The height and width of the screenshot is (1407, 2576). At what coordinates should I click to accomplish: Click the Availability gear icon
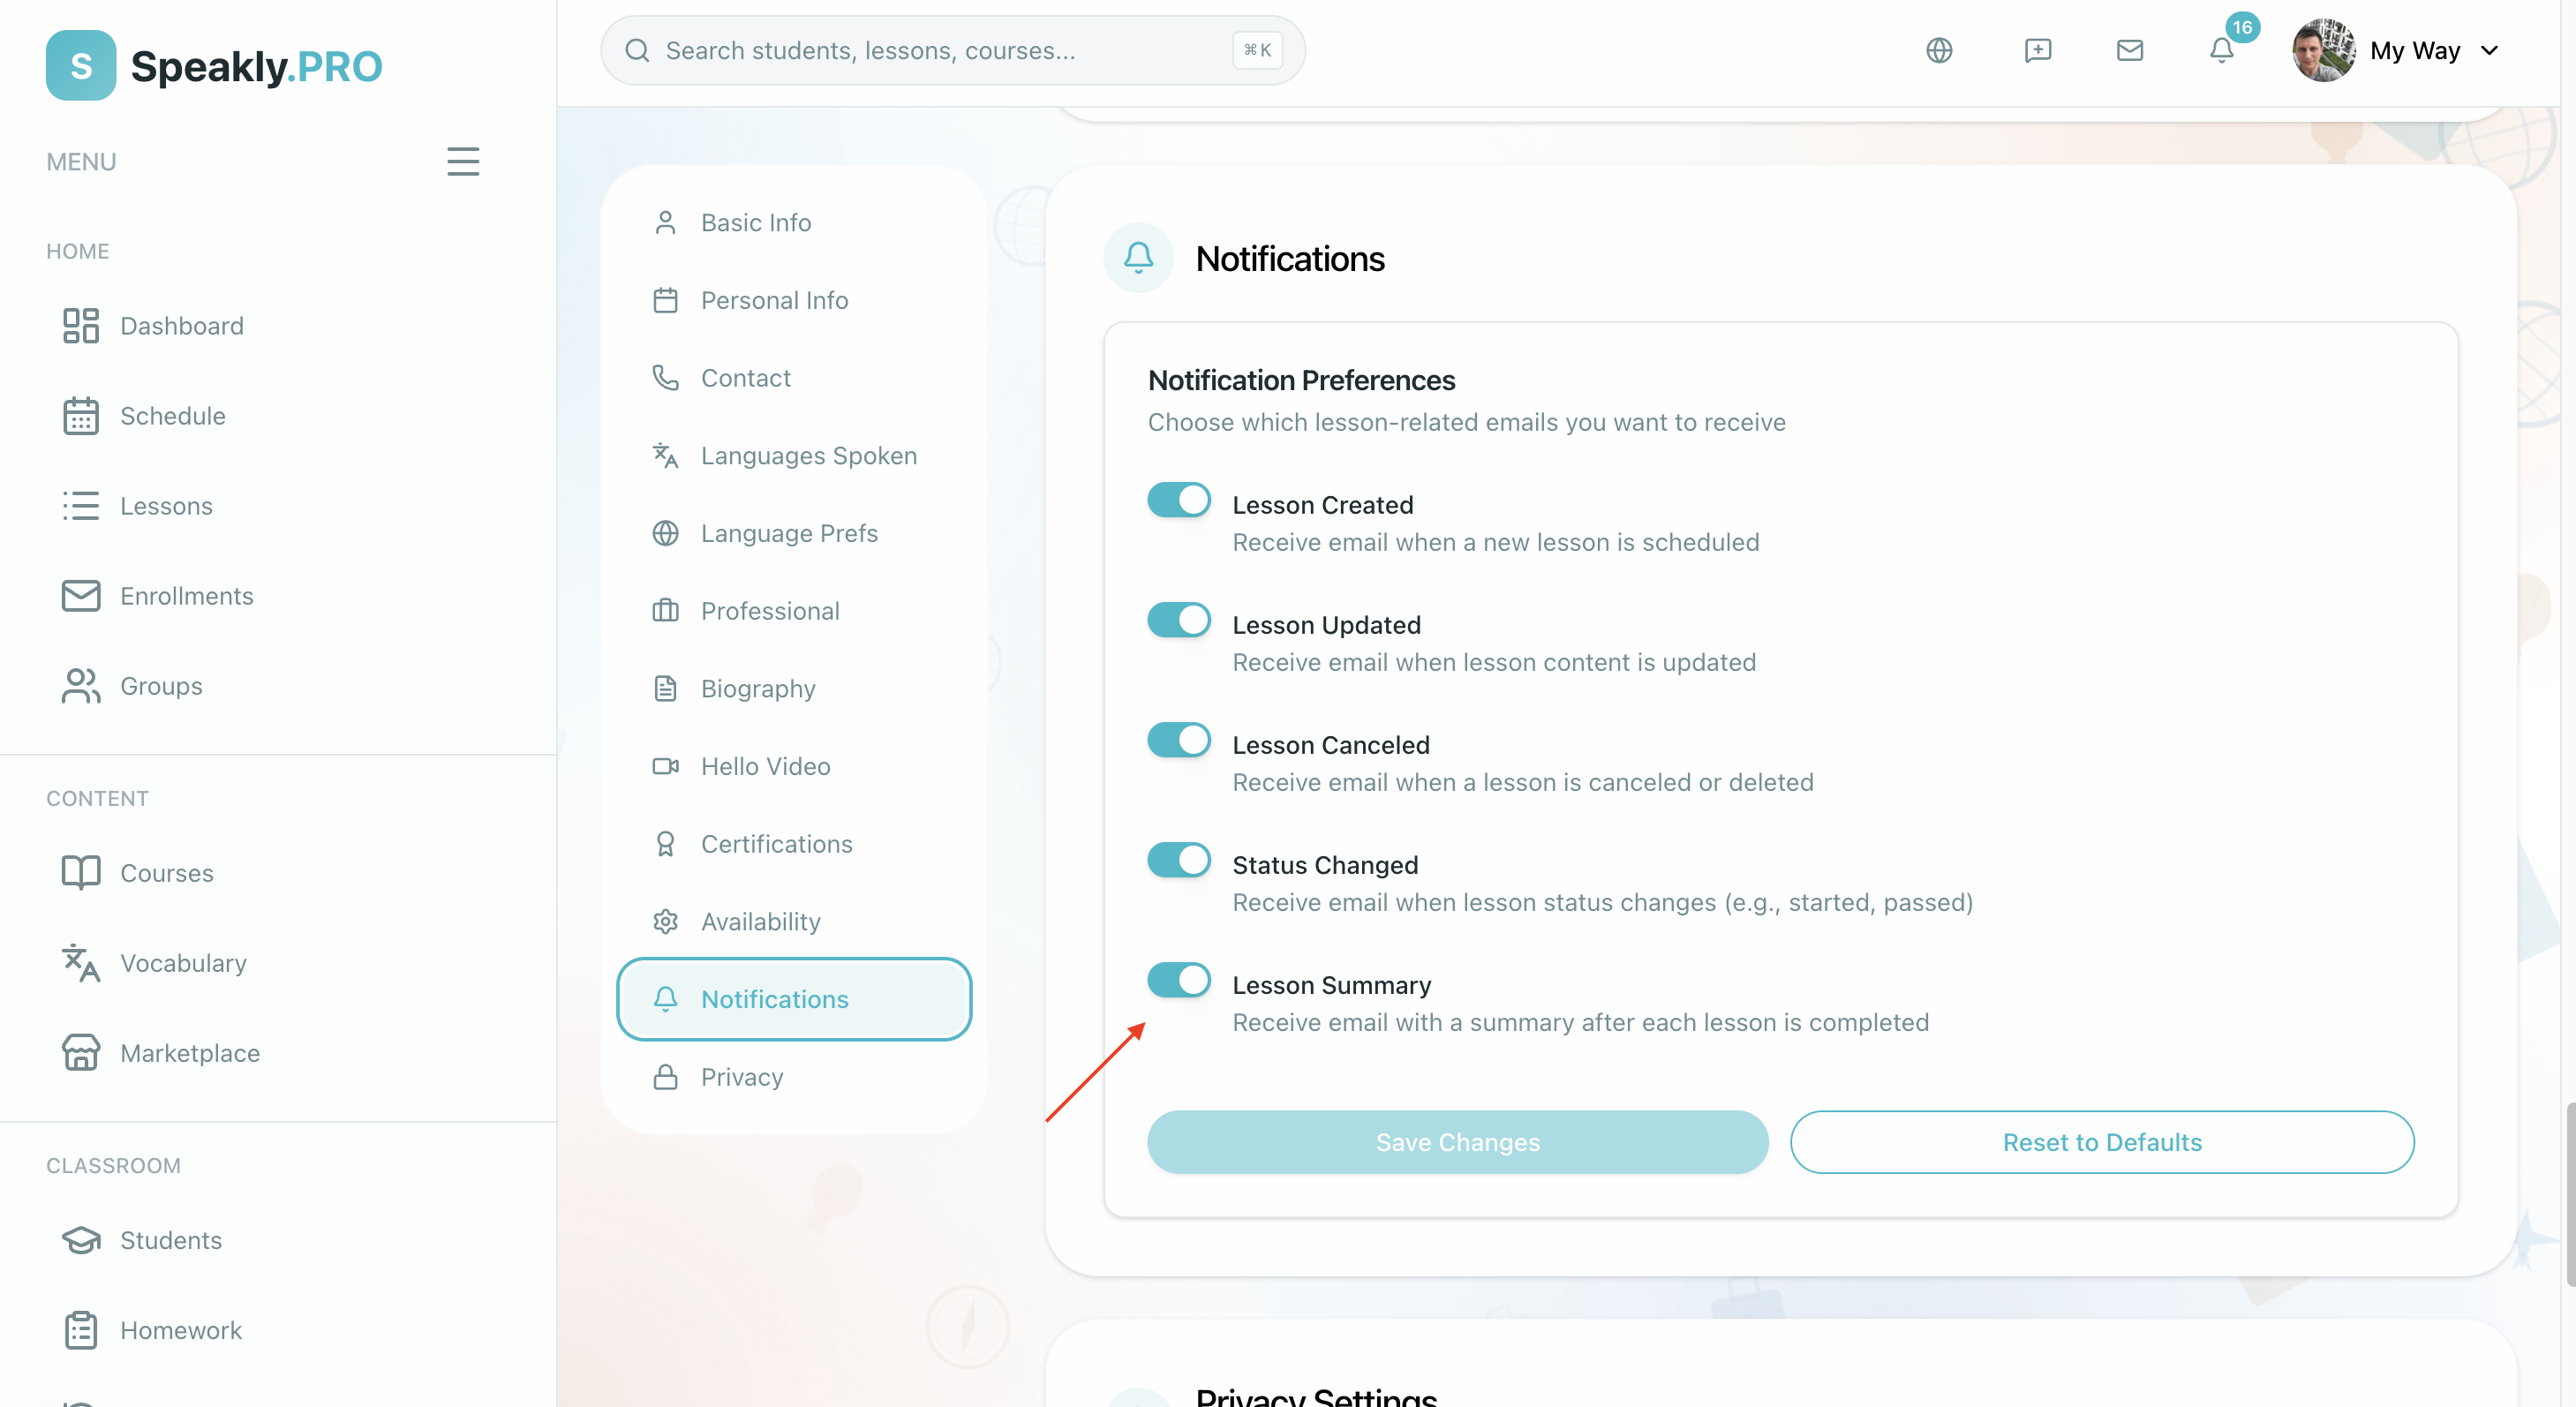(x=665, y=922)
